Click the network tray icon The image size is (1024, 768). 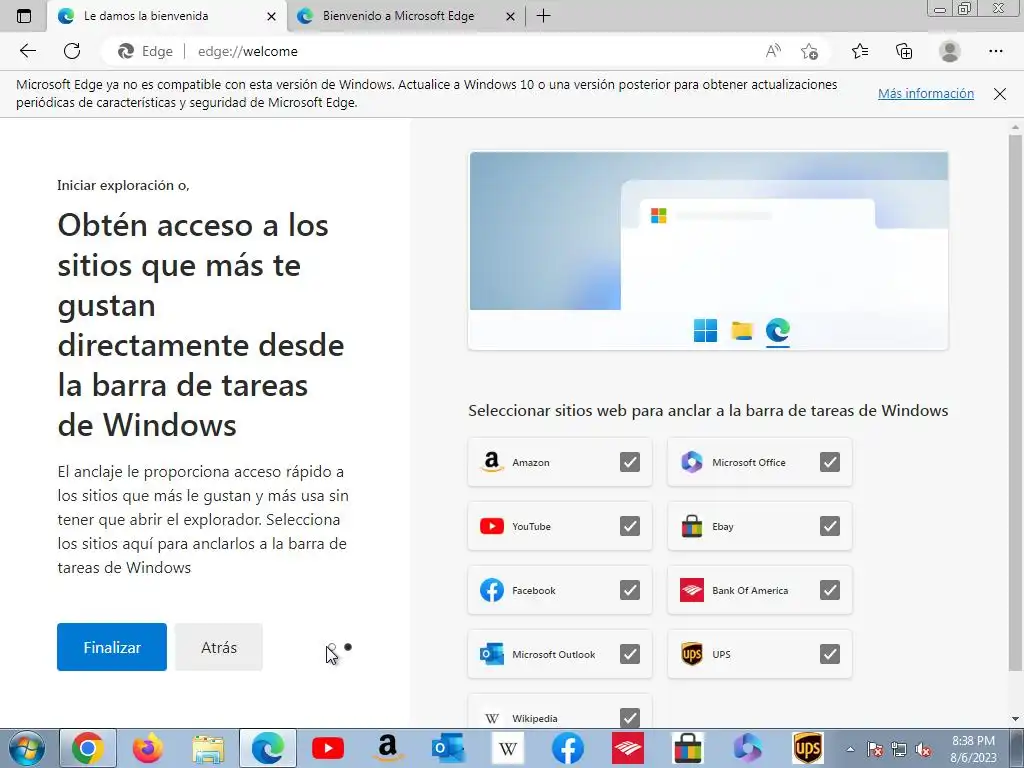[899, 750]
